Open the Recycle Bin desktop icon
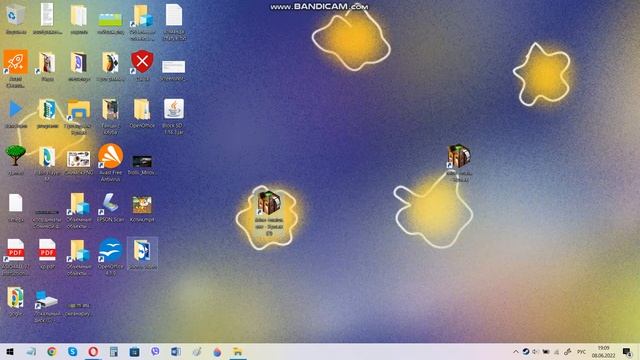 point(16,15)
